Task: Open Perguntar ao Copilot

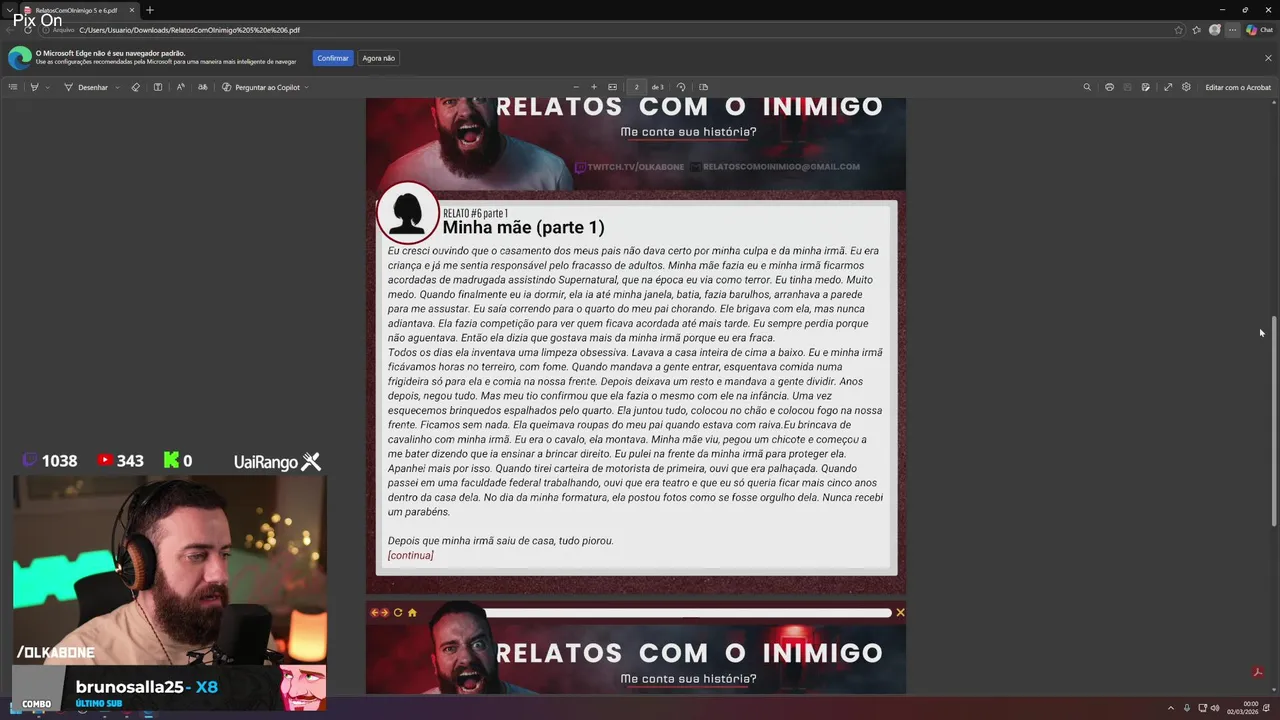Action: point(261,87)
